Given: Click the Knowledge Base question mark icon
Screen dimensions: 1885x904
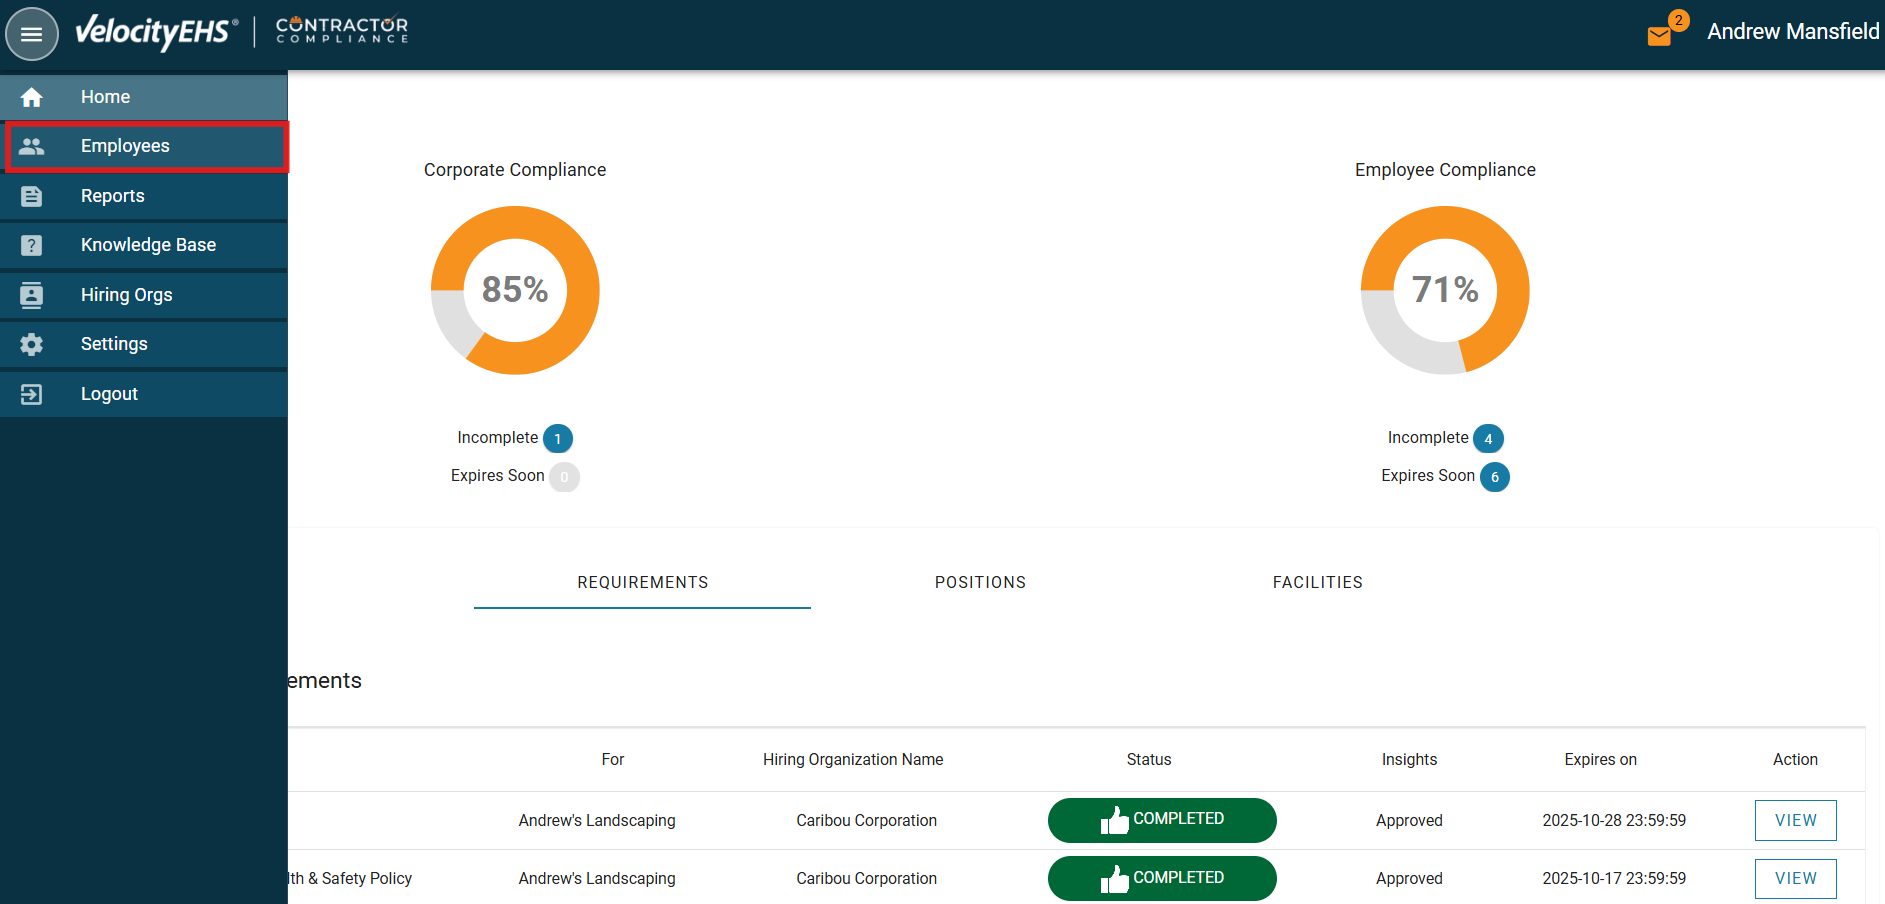Looking at the screenshot, I should [x=32, y=245].
